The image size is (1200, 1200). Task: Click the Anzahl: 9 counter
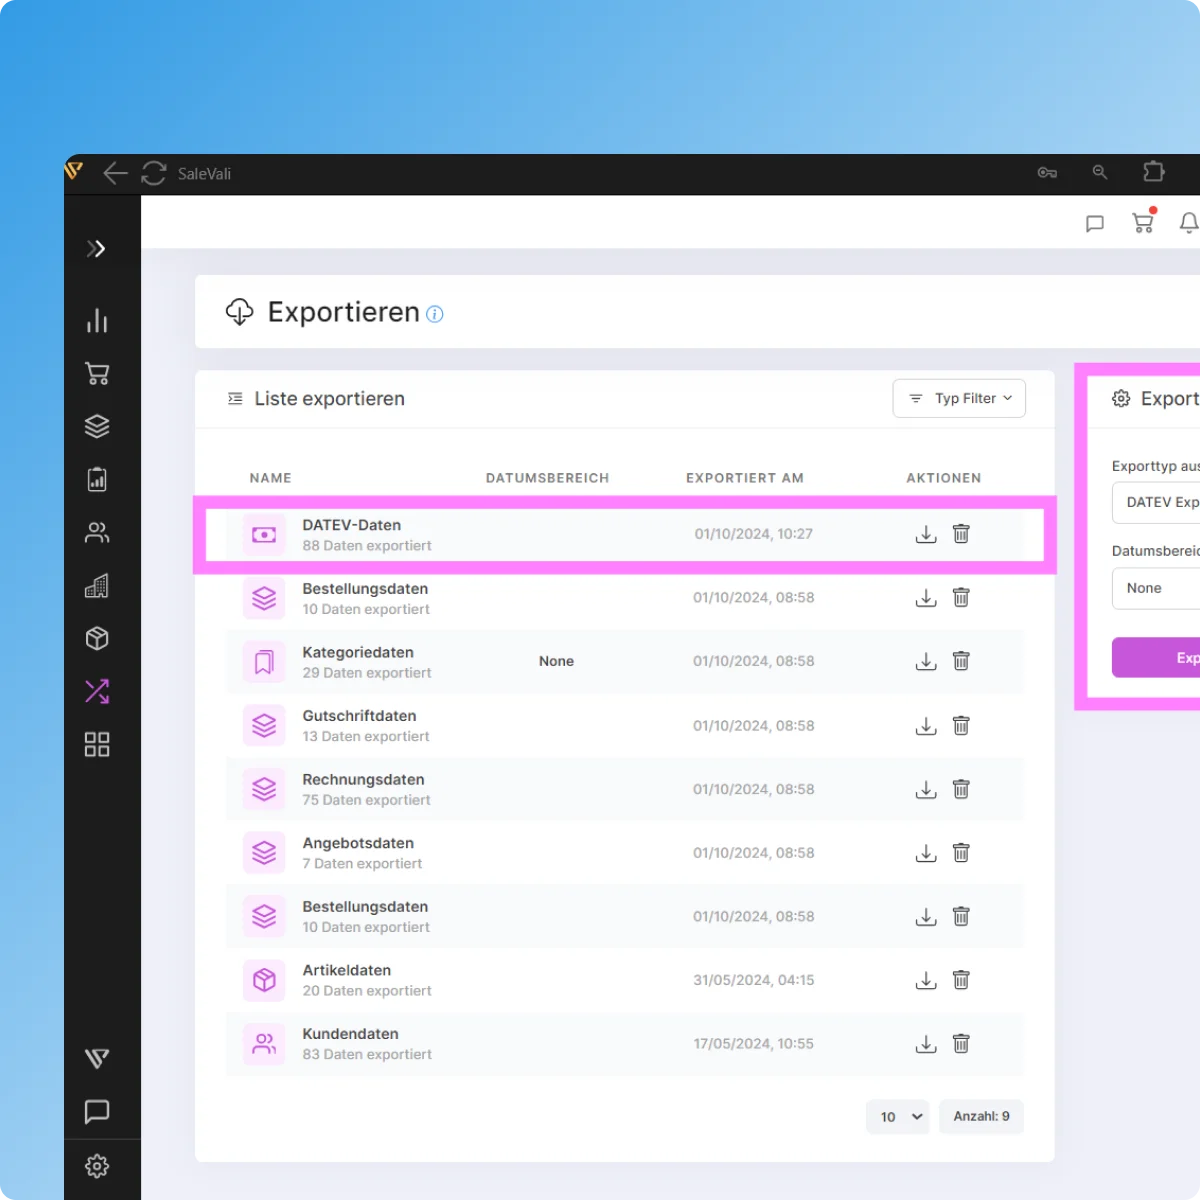pos(981,1116)
